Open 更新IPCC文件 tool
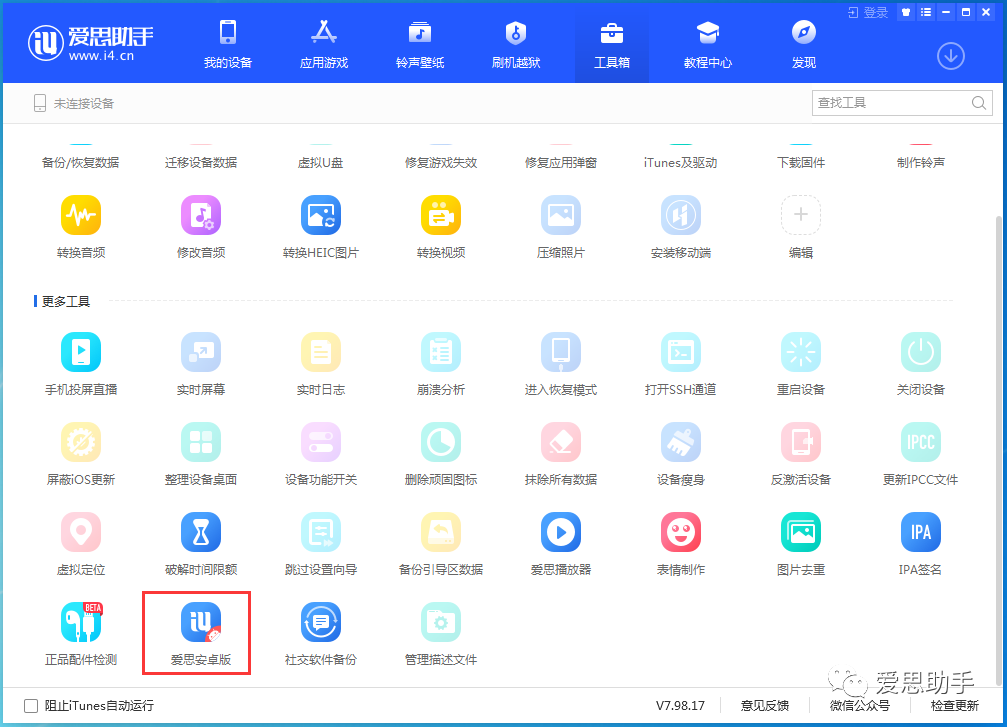Screen dimensions: 1007x727 point(921,442)
